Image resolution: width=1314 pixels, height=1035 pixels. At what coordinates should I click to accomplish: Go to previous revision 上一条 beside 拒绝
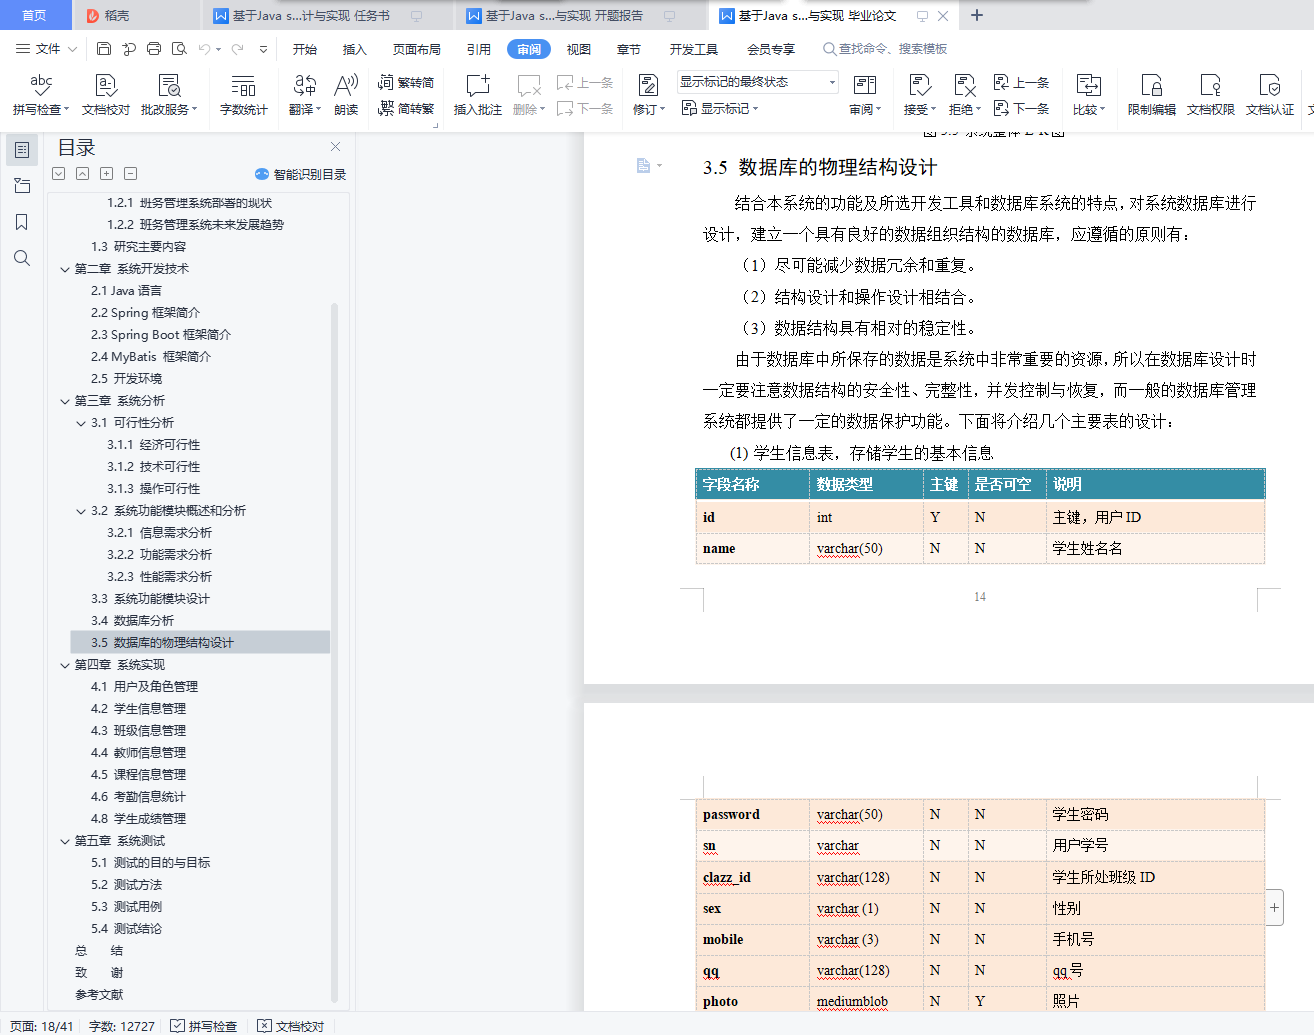[x=1021, y=82]
